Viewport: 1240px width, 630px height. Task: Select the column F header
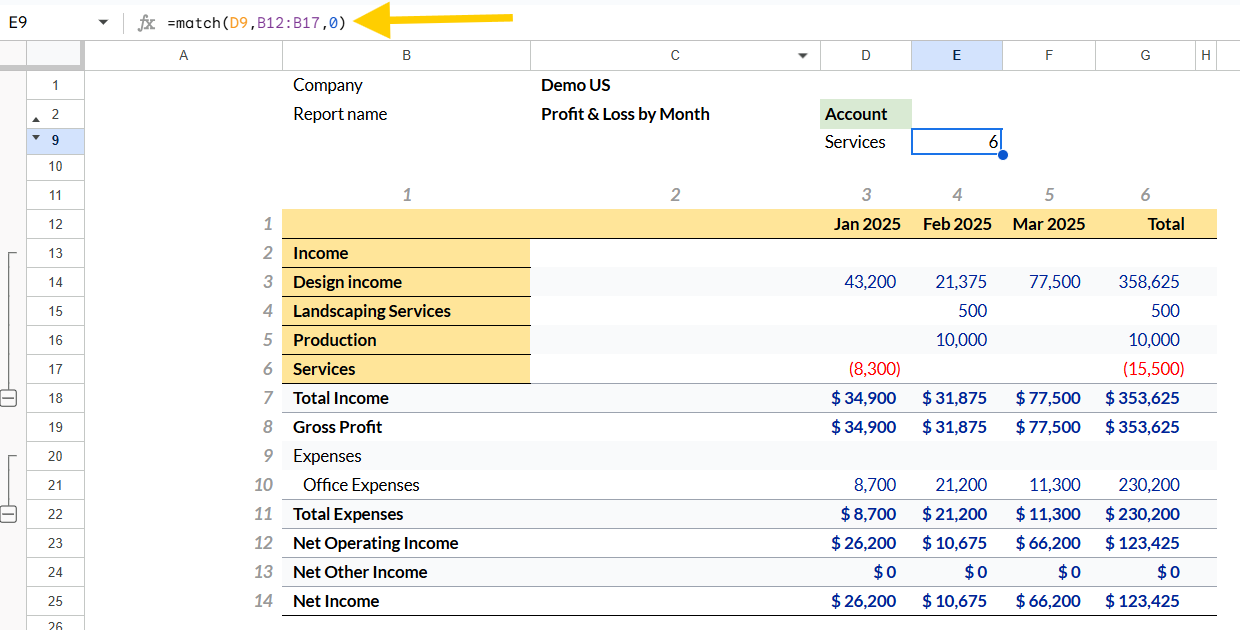[x=1049, y=56]
